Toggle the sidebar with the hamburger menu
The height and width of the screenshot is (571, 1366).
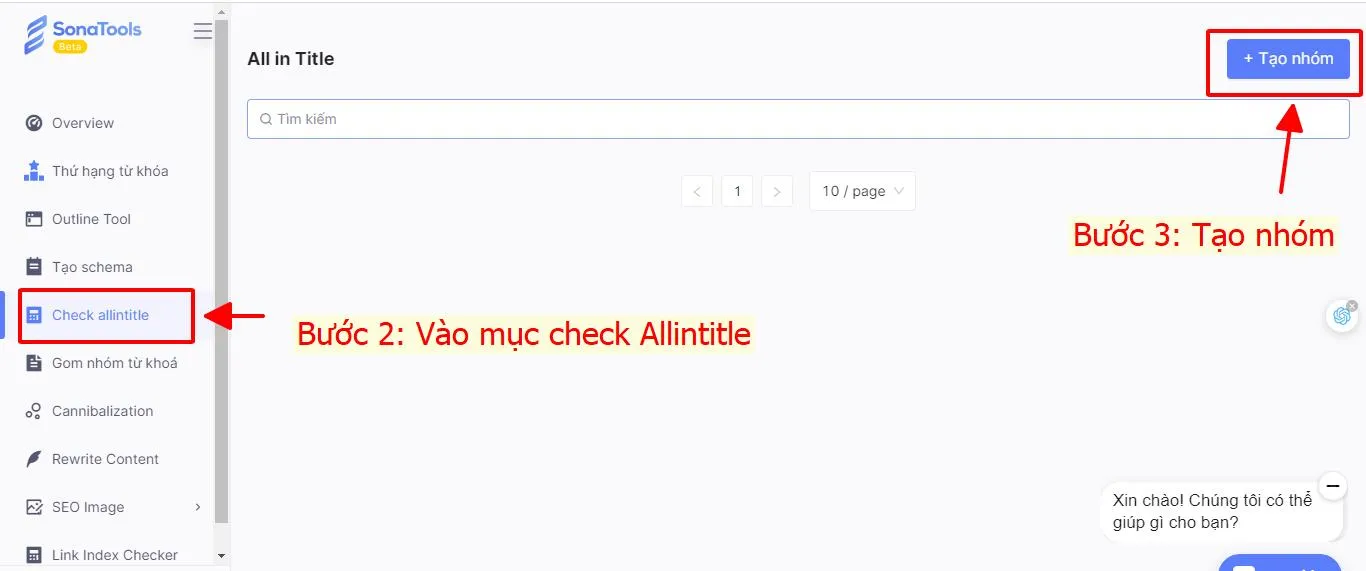[203, 31]
